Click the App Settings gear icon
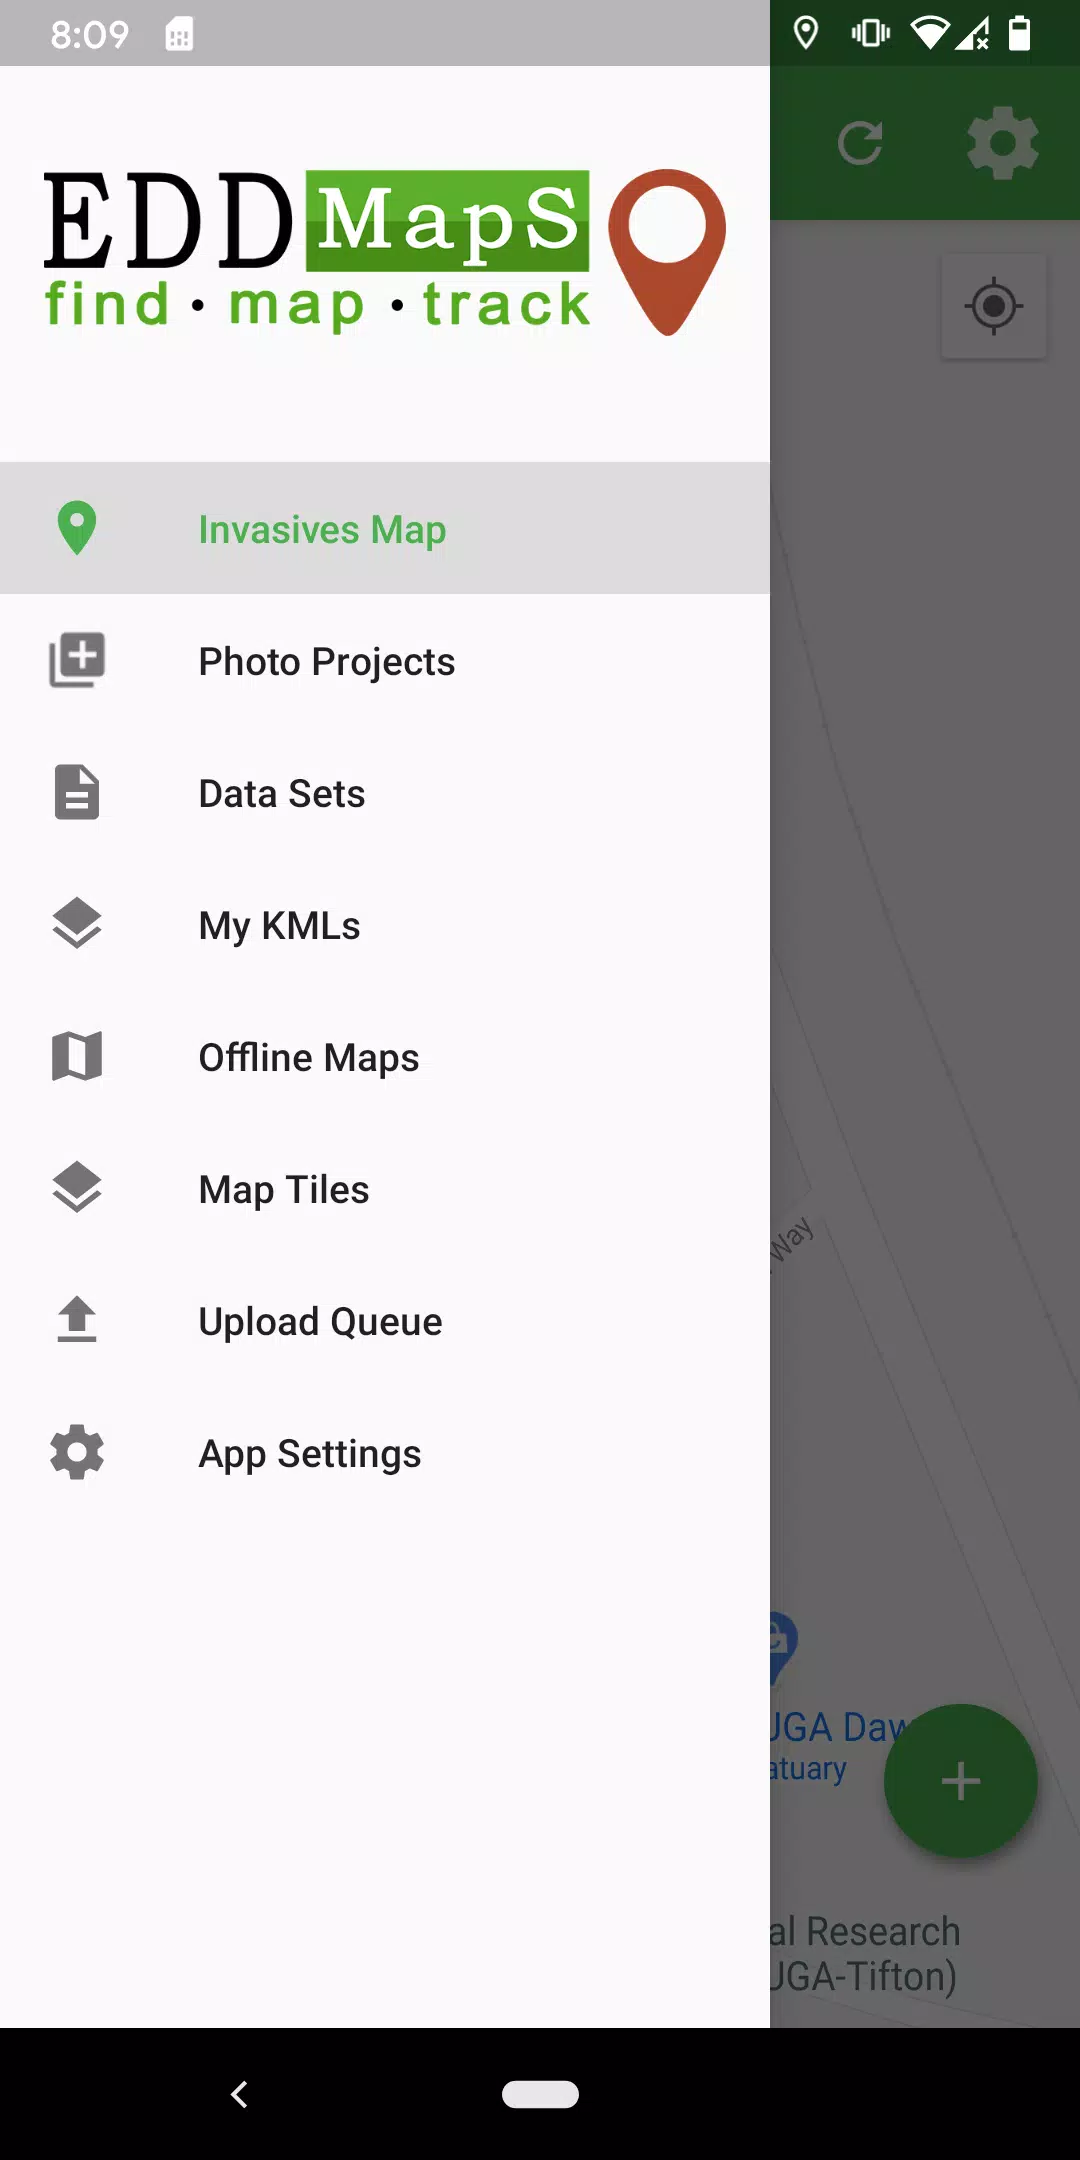 pos(77,1452)
